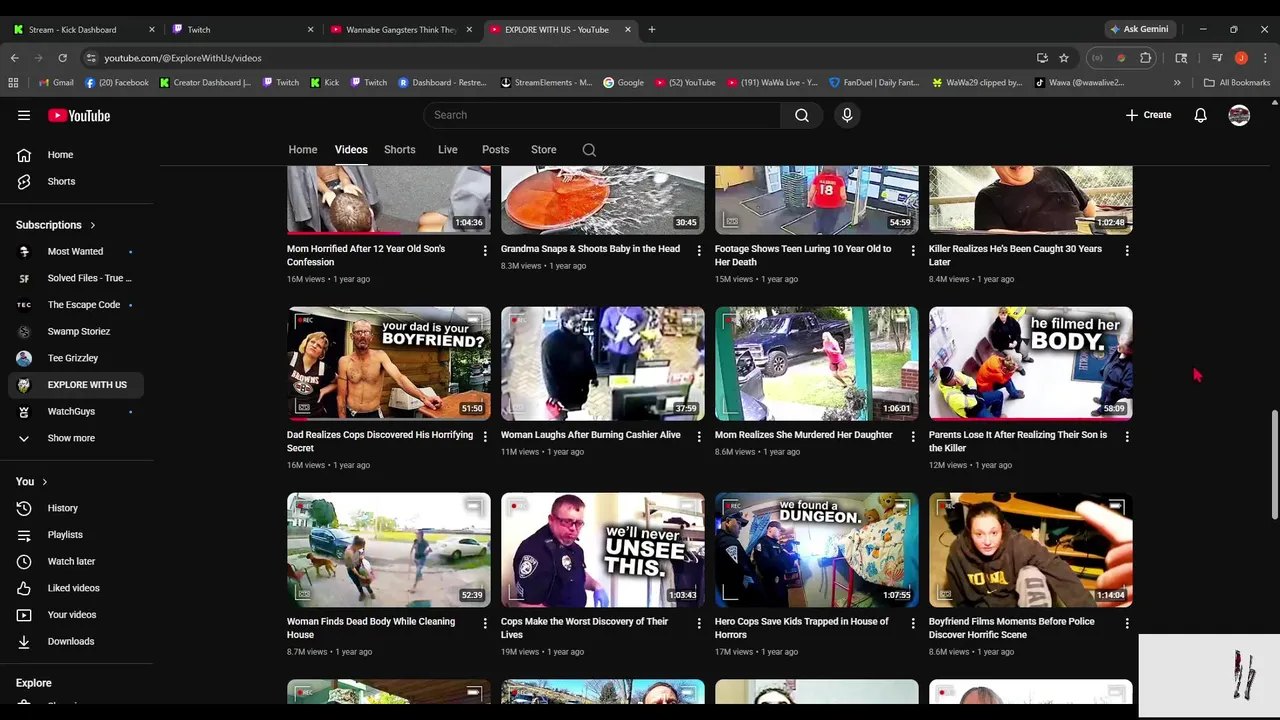
Task: Show hidden bookmarks overflow chevron
Action: click(1177, 83)
